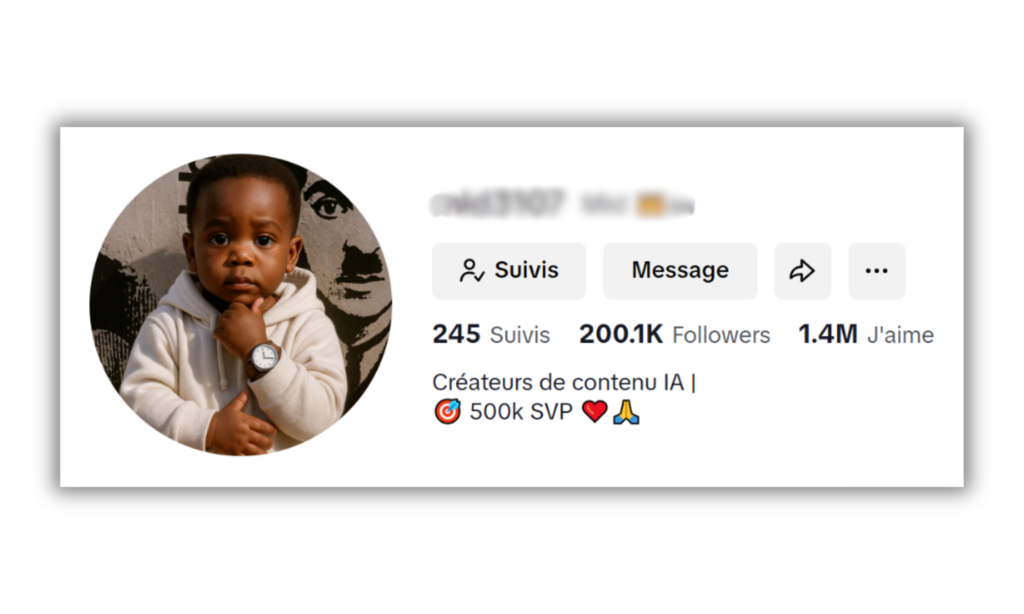Viewport: 1024px width, 614px height.
Task: Open chat with the Message button
Action: coord(680,270)
